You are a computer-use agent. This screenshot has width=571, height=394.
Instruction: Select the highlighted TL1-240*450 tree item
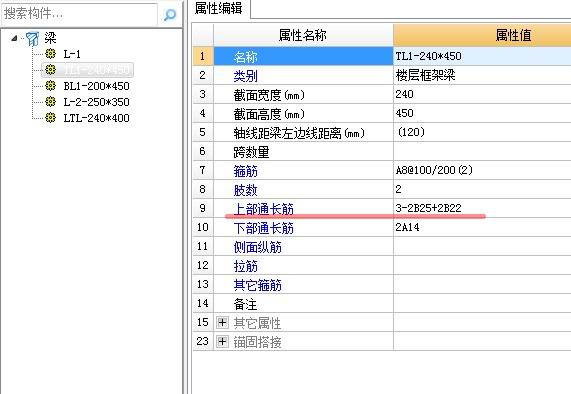(97, 70)
